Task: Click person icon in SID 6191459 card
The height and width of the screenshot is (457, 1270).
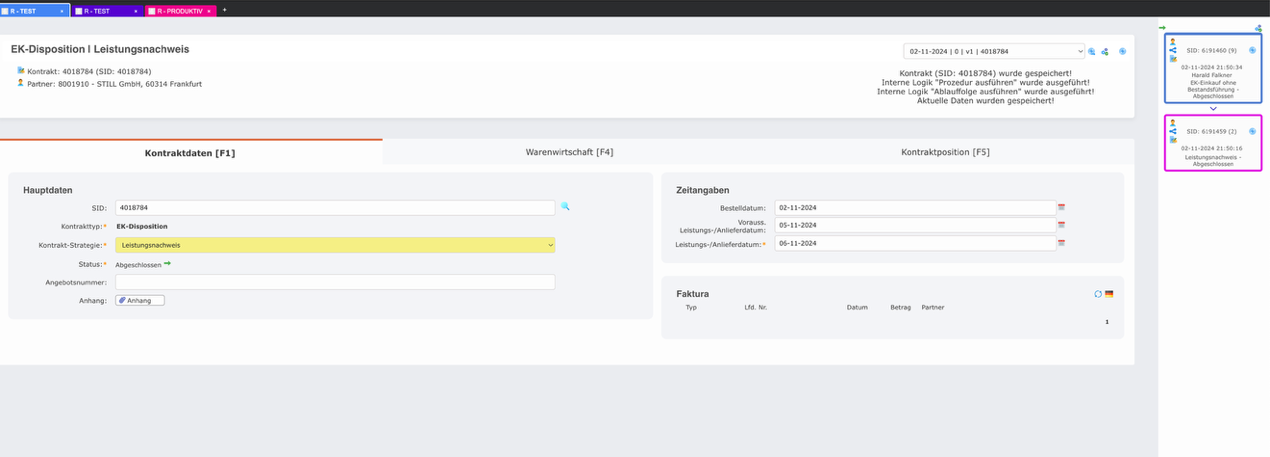Action: 1173,123
